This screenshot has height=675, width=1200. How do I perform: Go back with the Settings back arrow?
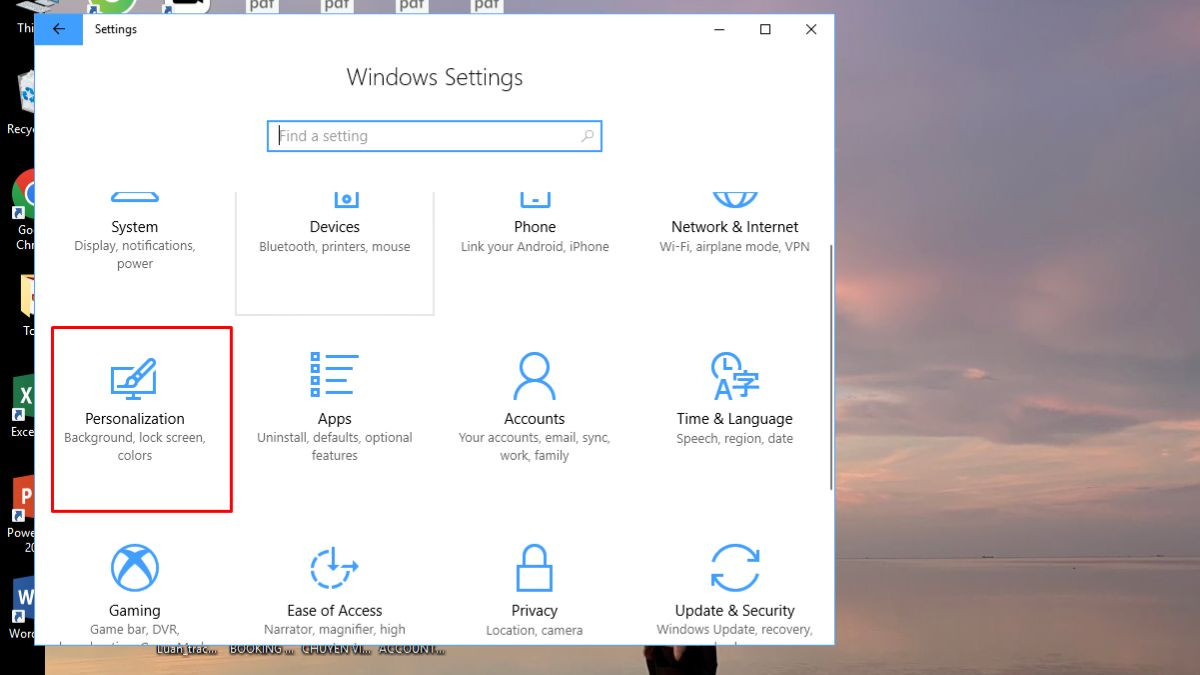[x=59, y=29]
